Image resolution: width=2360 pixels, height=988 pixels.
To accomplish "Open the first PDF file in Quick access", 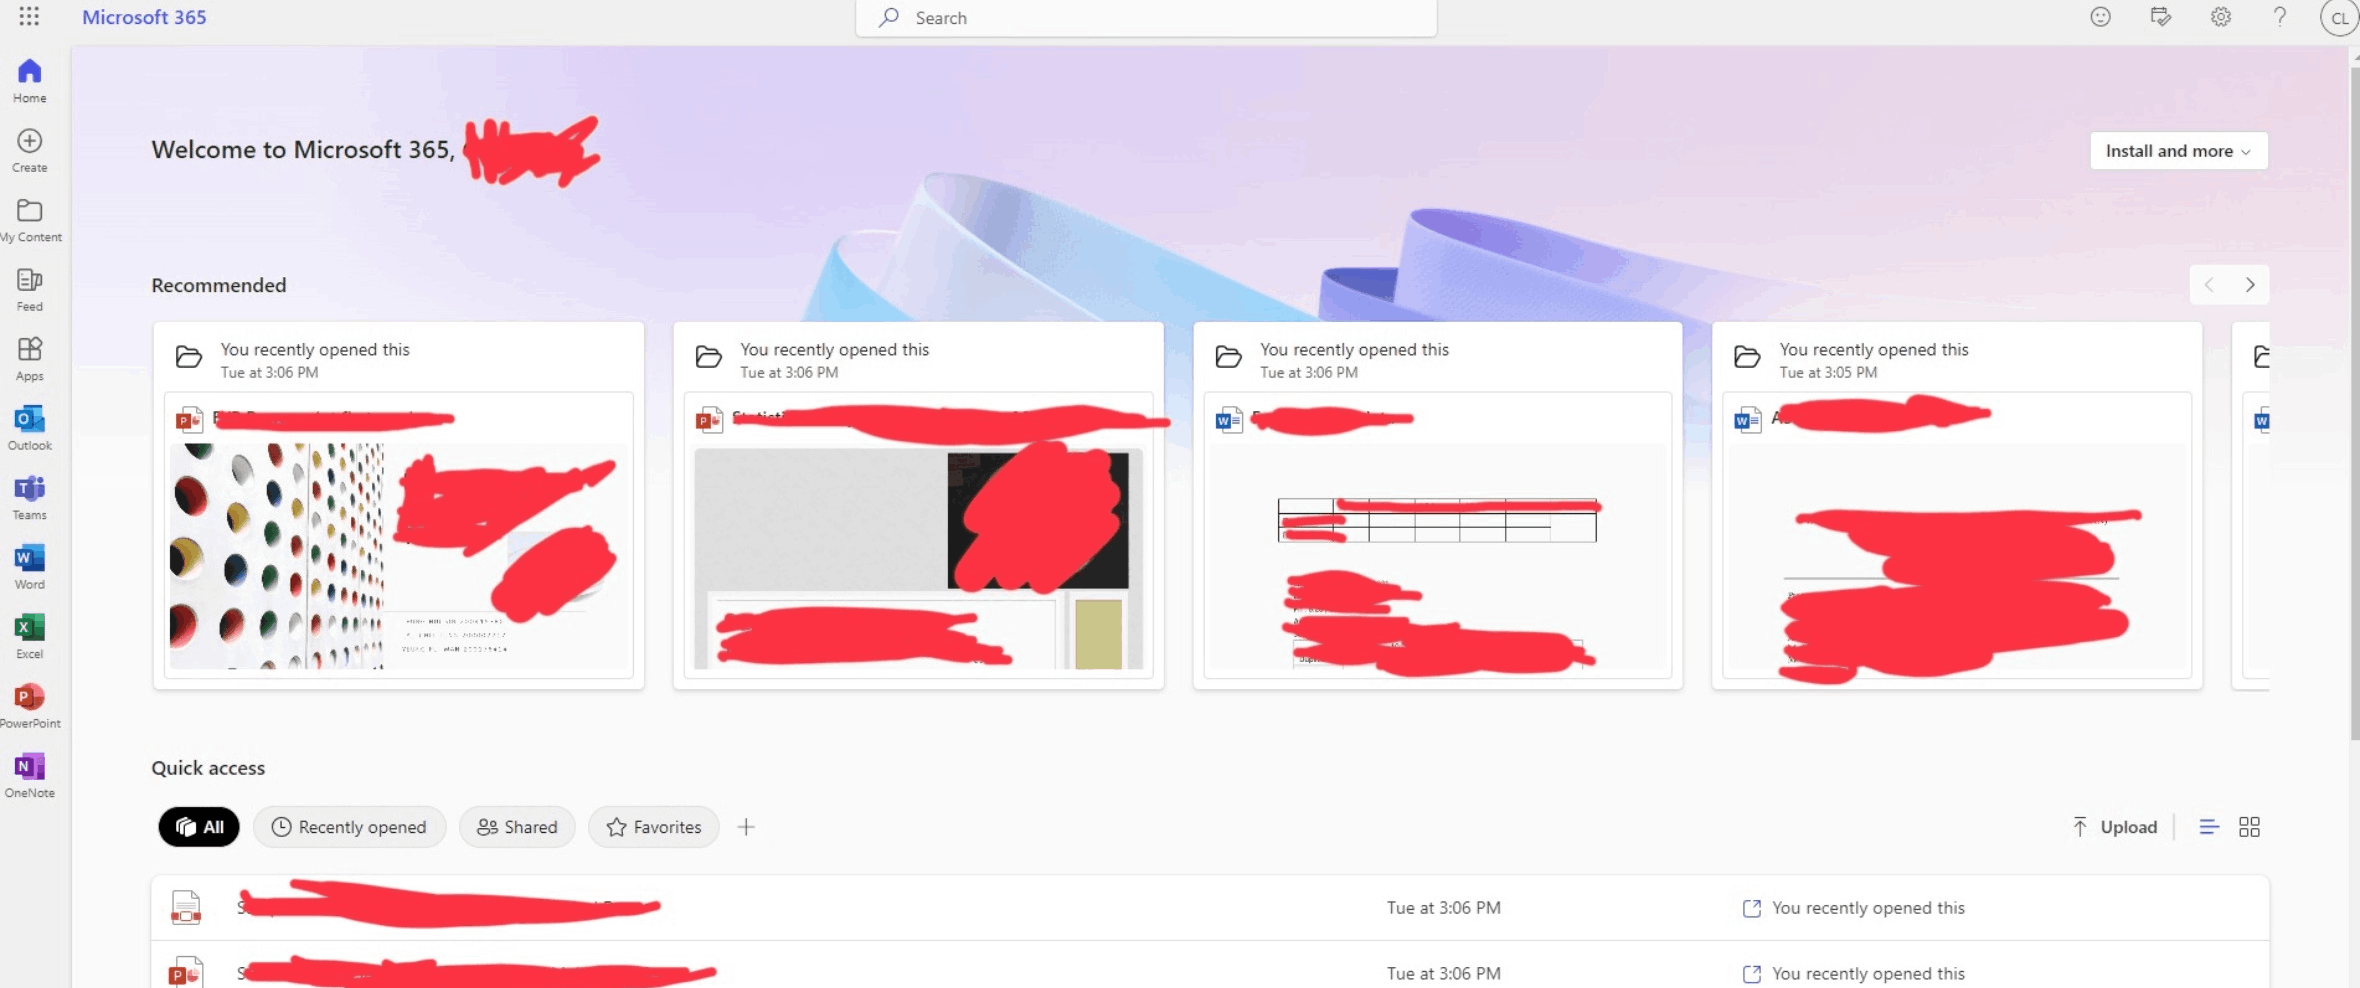I will click(1210, 908).
